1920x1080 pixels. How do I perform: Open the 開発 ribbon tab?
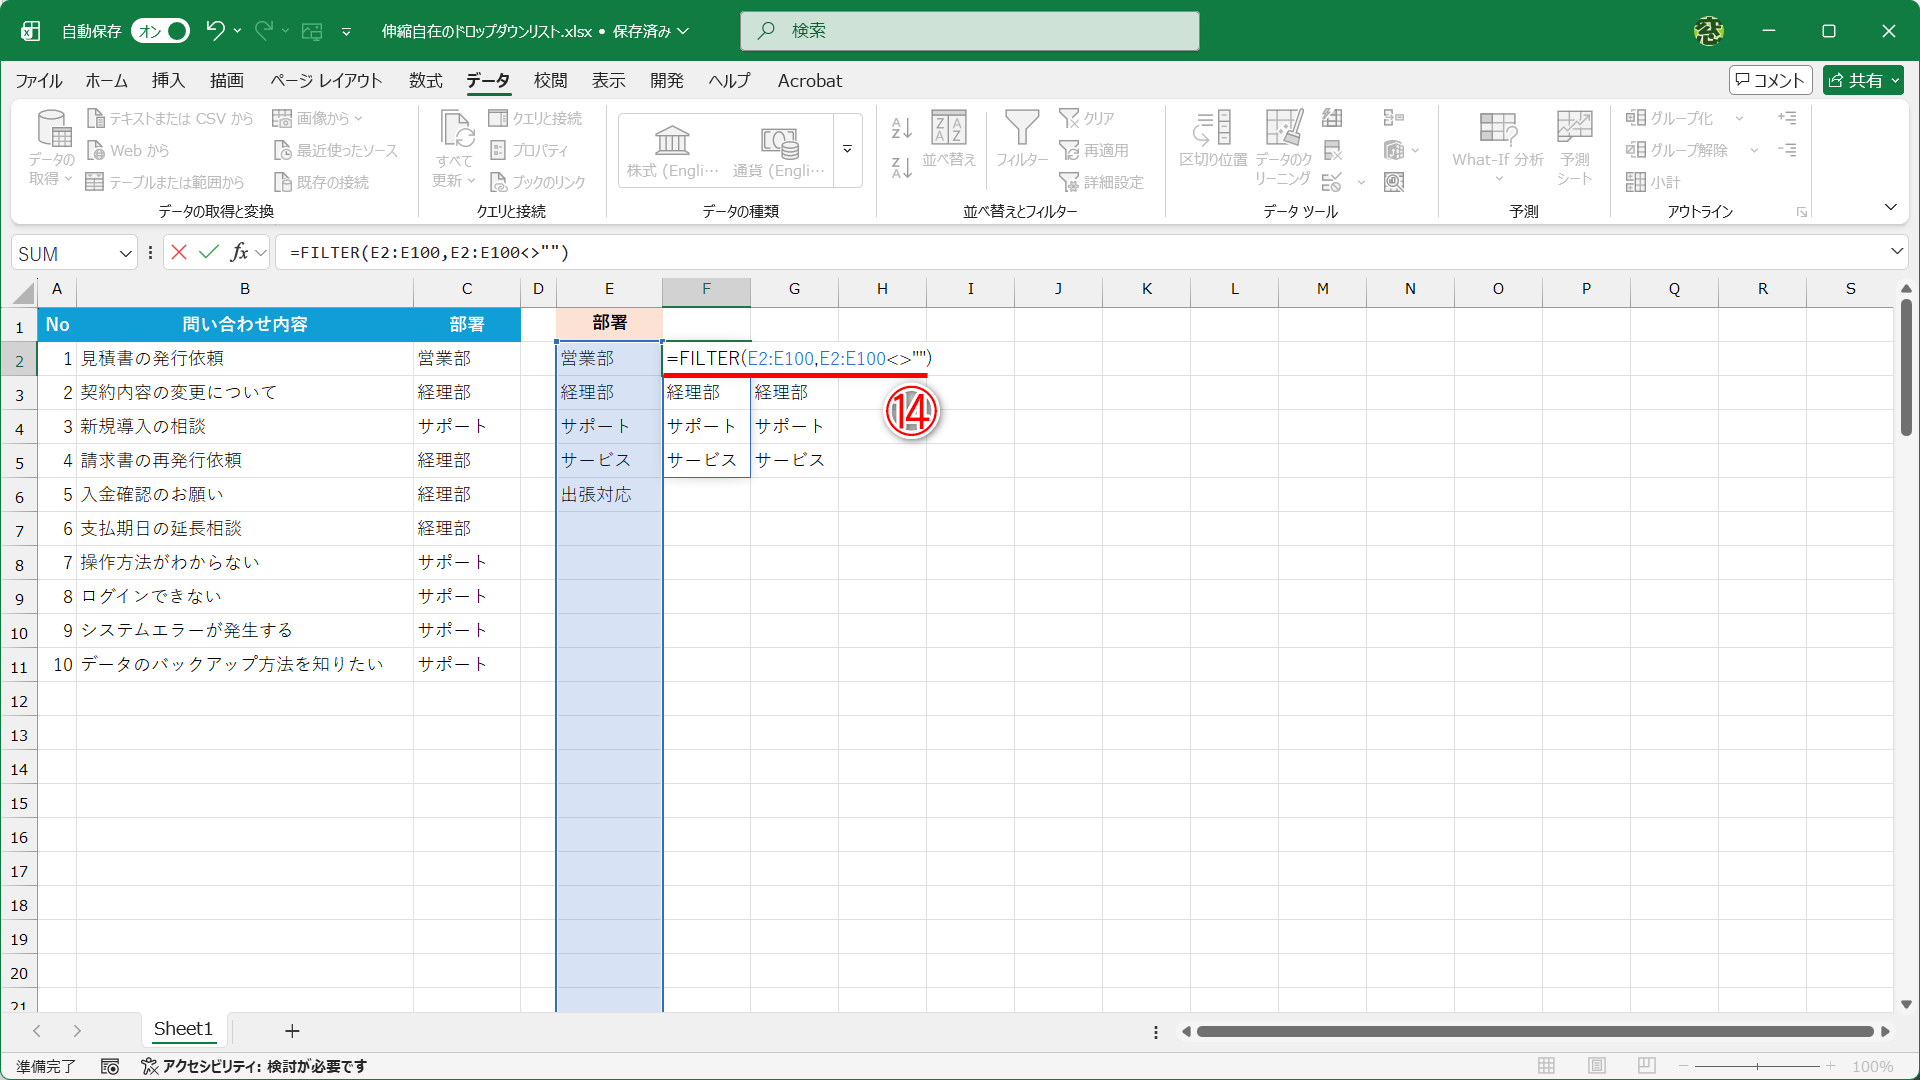click(665, 81)
